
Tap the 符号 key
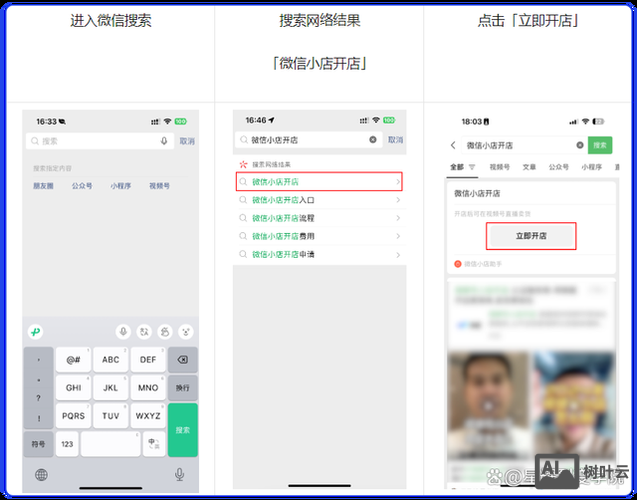pos(38,444)
